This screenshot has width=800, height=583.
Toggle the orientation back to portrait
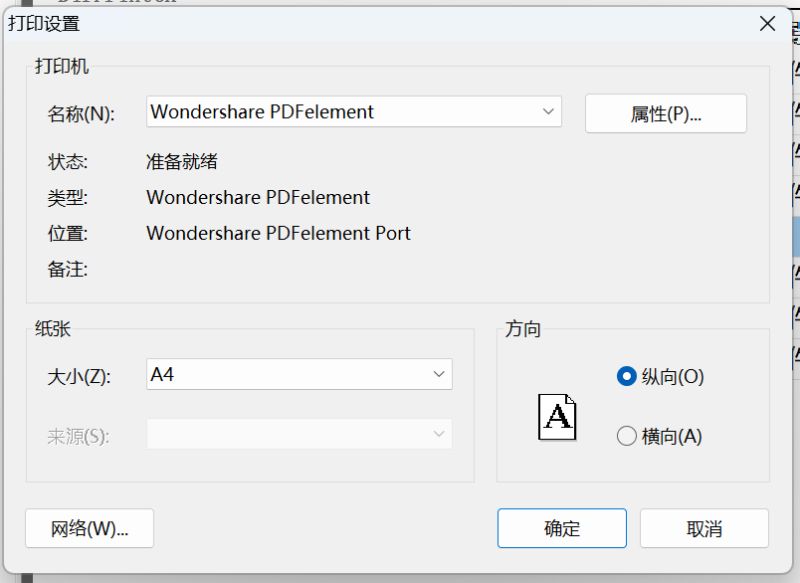pos(627,377)
